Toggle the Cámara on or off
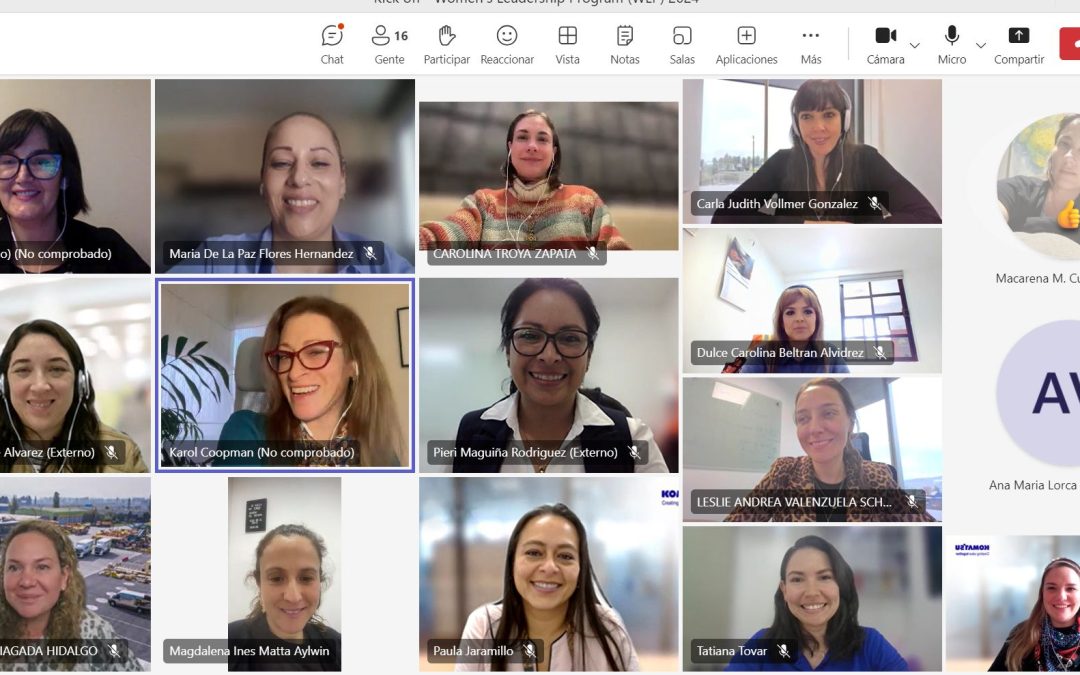The image size is (1080, 675). tap(886, 45)
